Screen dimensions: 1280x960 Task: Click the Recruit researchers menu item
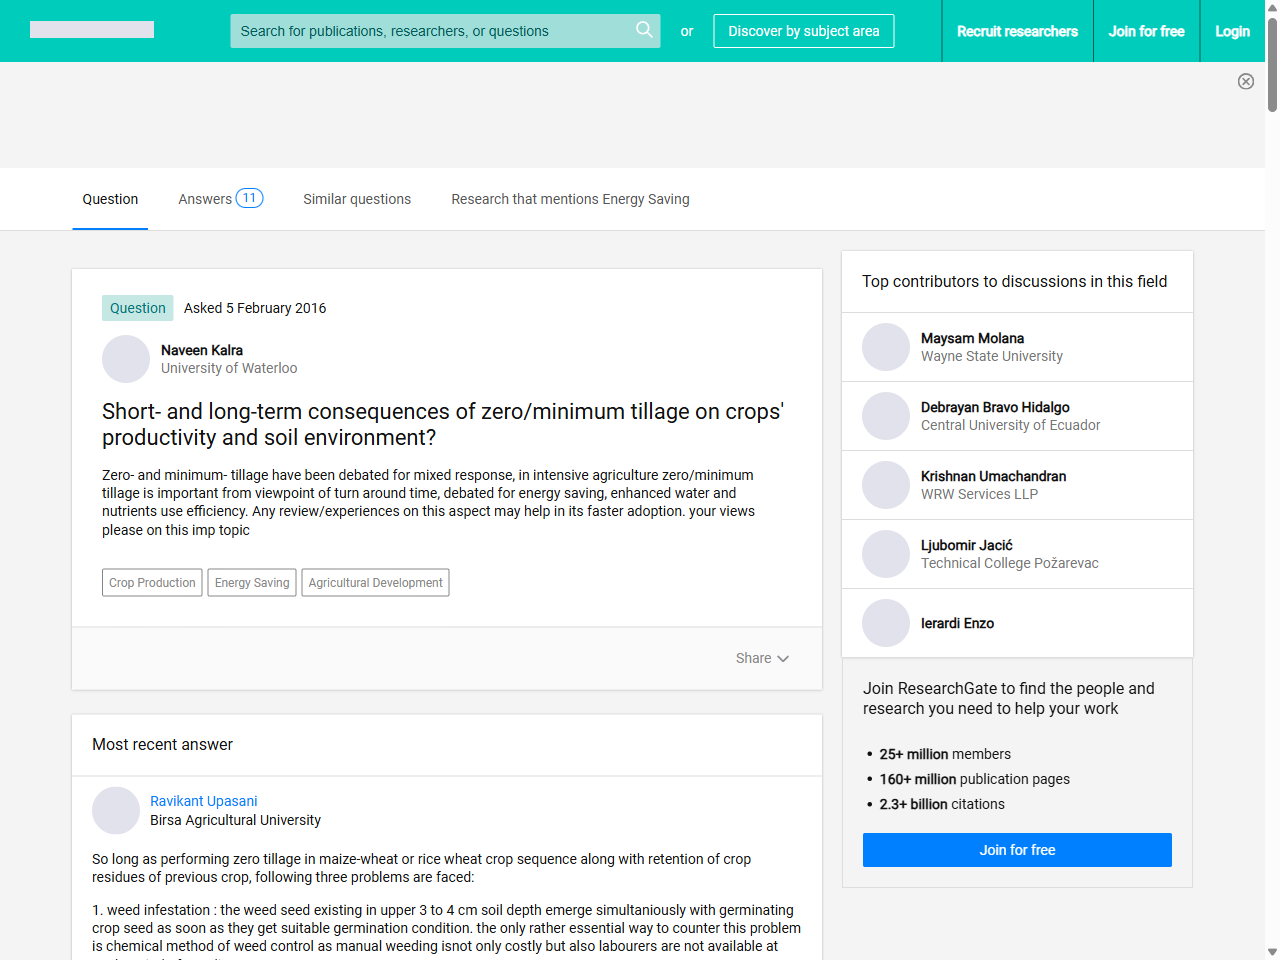point(1017,31)
